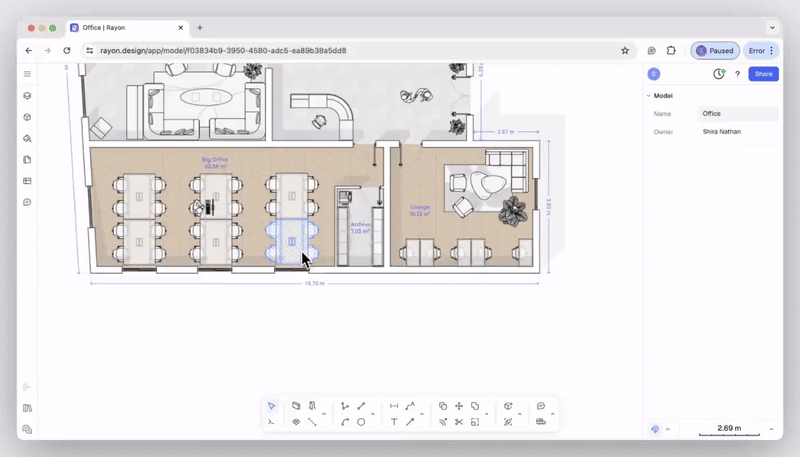Open a new browser tab
This screenshot has height=457, width=800.
coord(200,27)
